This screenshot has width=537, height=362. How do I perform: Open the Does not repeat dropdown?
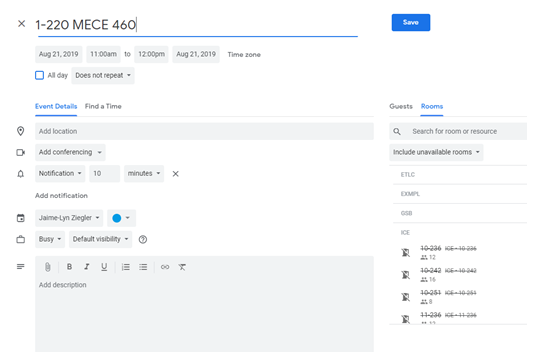[103, 76]
